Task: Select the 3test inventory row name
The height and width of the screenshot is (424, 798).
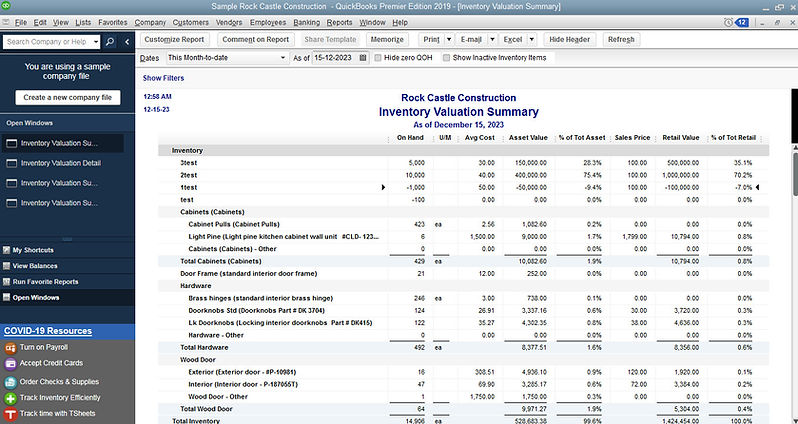Action: pyautogui.click(x=188, y=163)
